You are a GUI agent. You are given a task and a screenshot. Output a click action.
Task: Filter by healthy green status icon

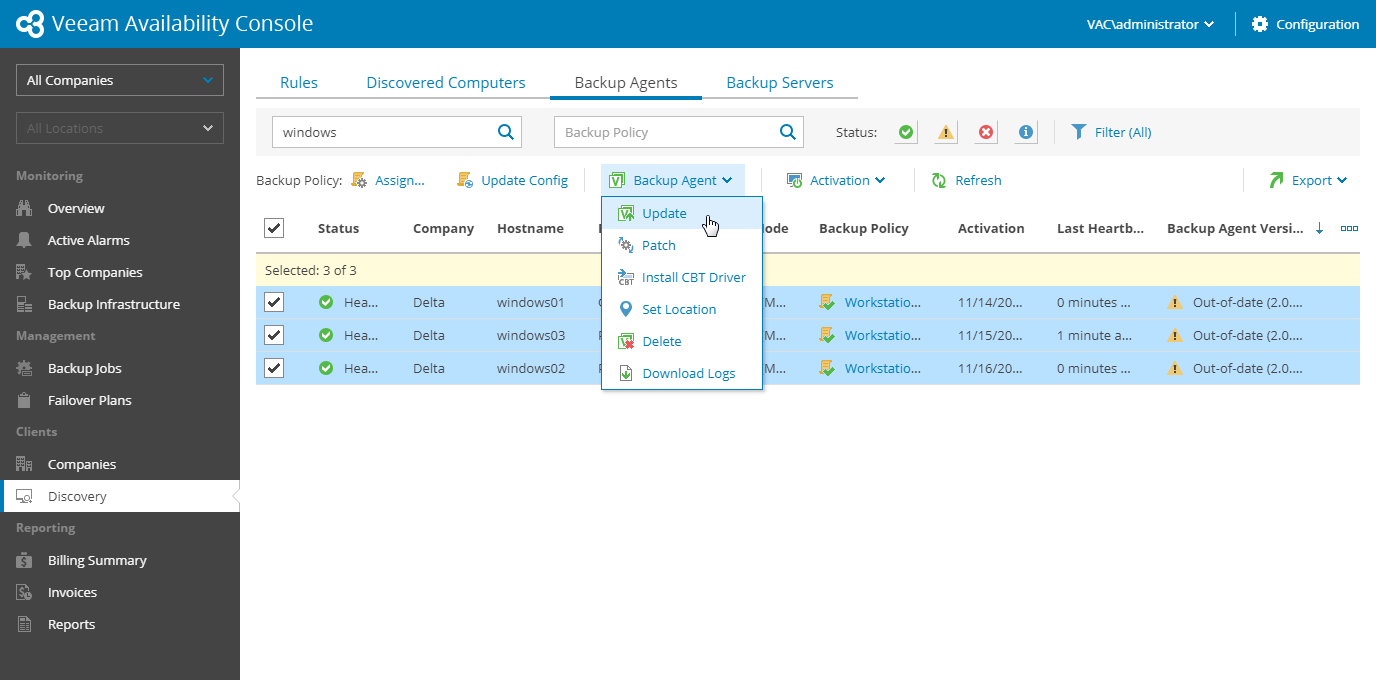(x=906, y=132)
